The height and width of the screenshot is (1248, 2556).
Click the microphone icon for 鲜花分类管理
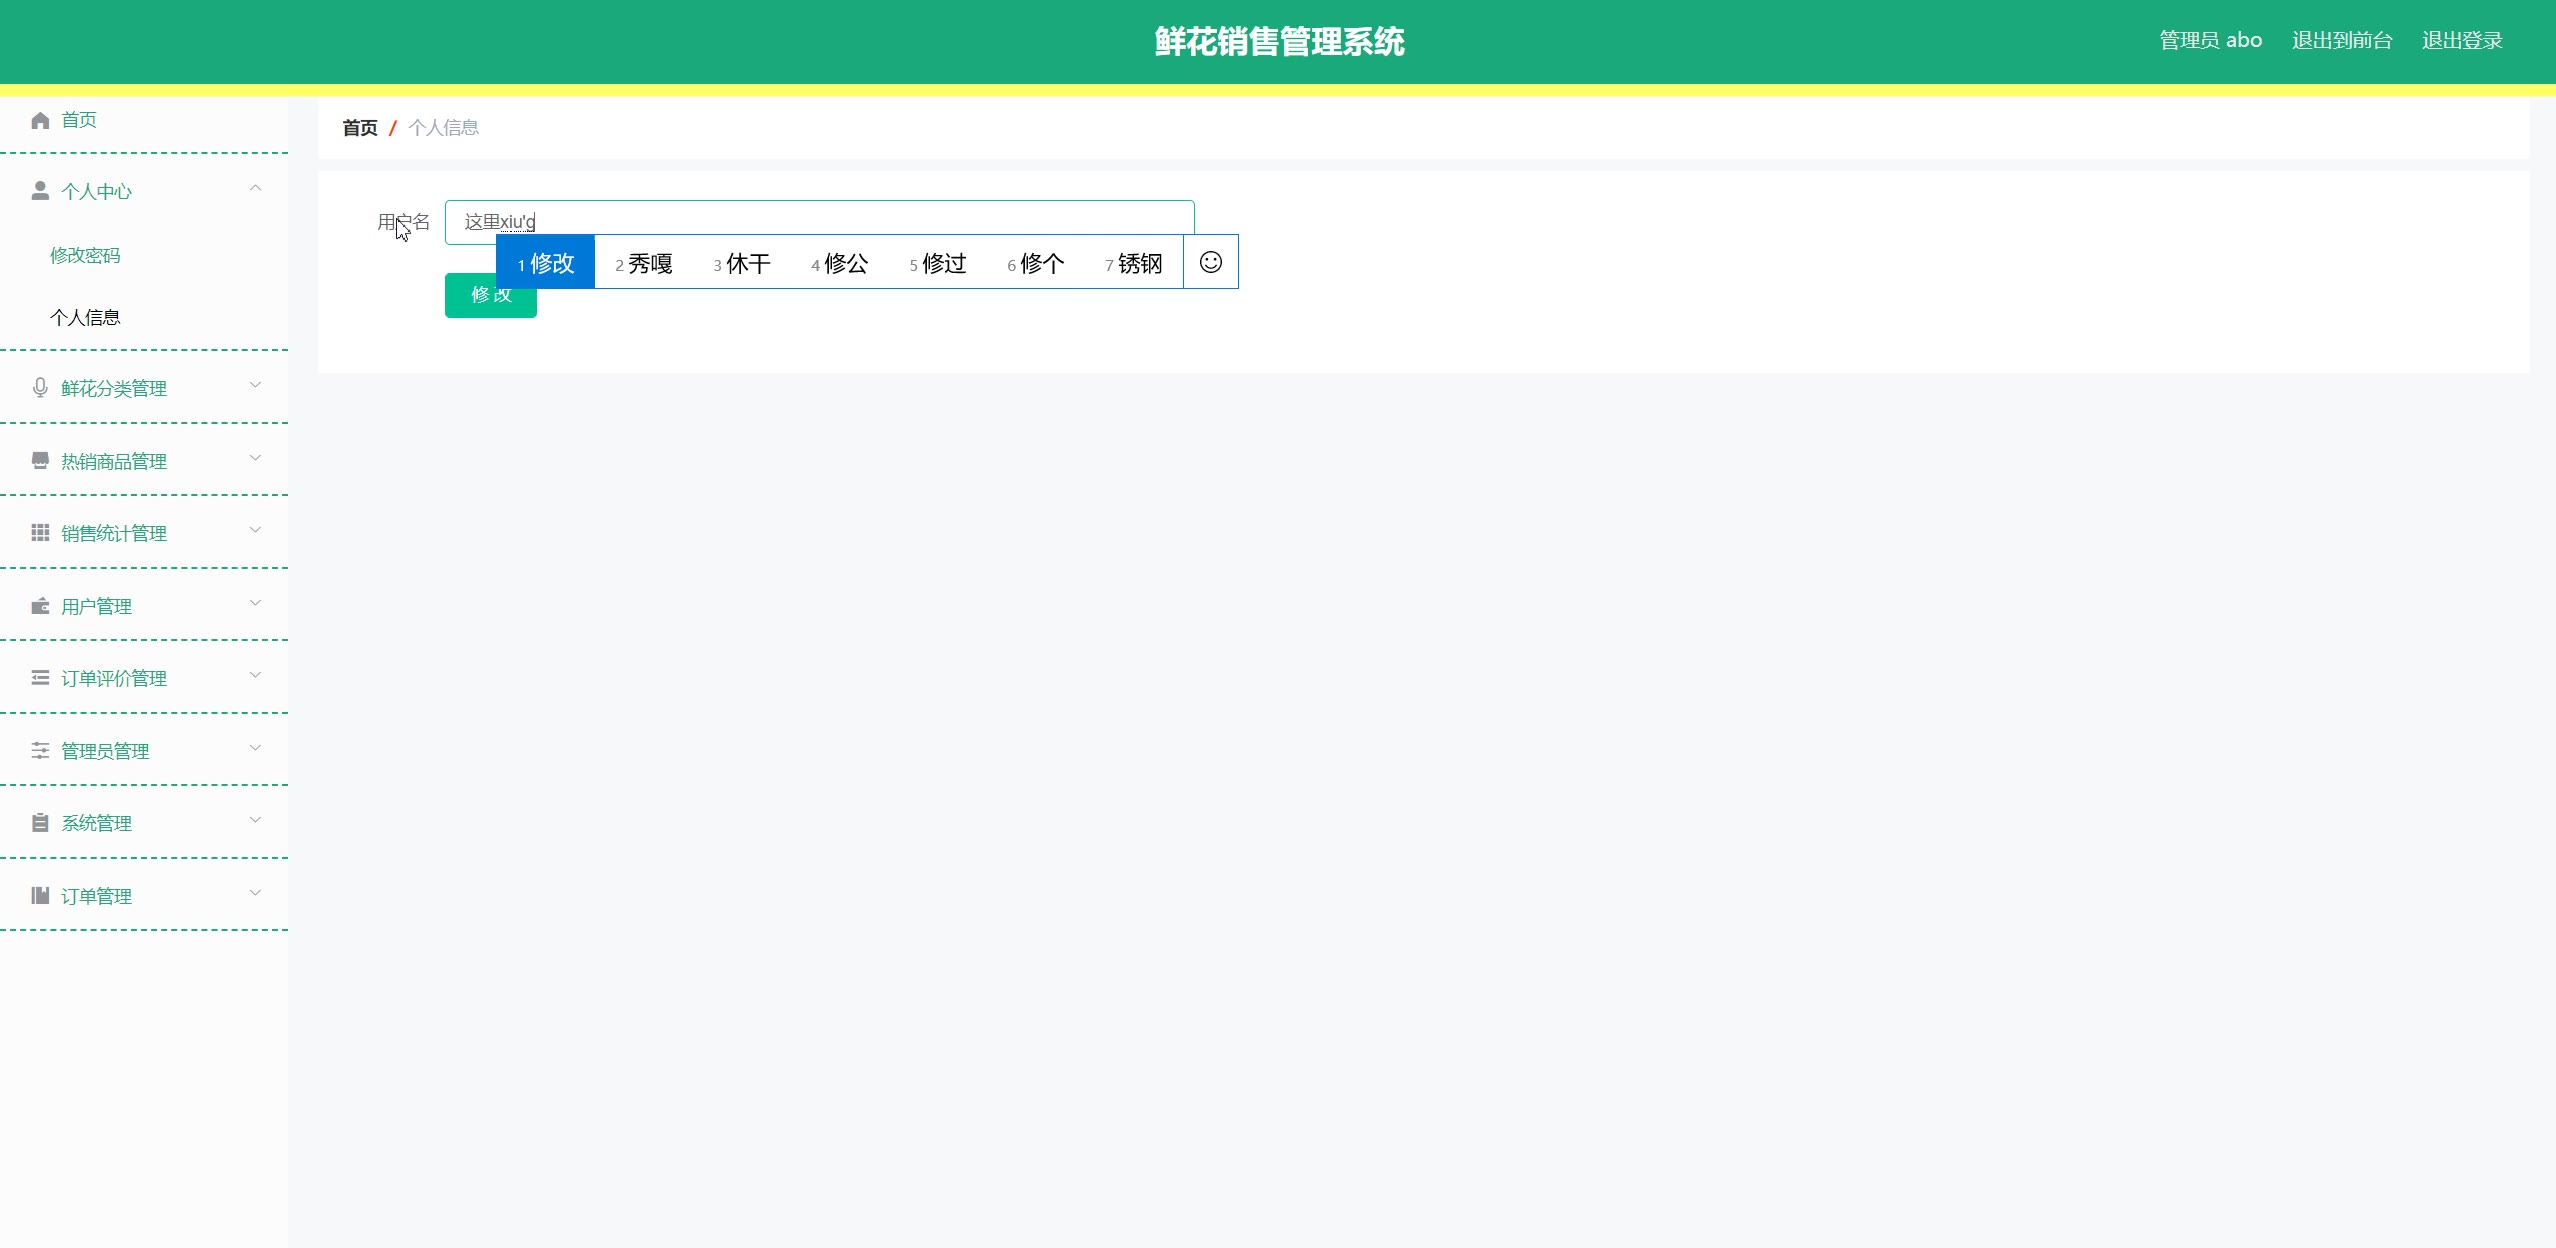pos(40,388)
